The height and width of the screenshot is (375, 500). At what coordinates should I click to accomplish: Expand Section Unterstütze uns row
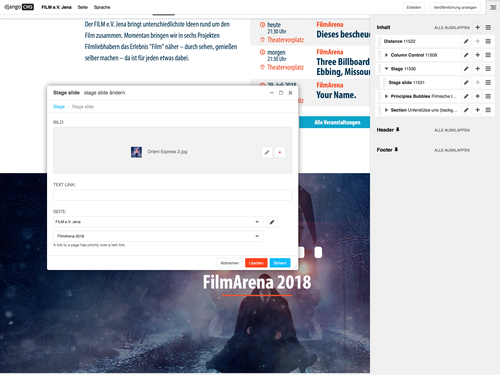pos(386,110)
